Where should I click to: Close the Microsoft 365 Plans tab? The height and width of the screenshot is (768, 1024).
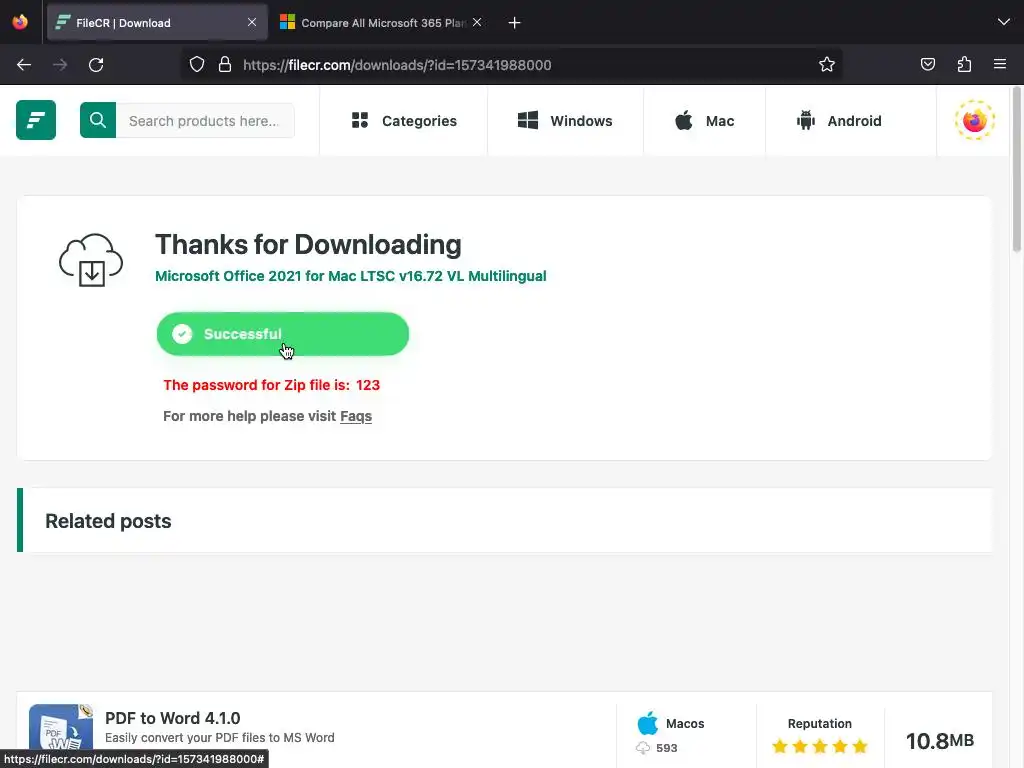477,22
